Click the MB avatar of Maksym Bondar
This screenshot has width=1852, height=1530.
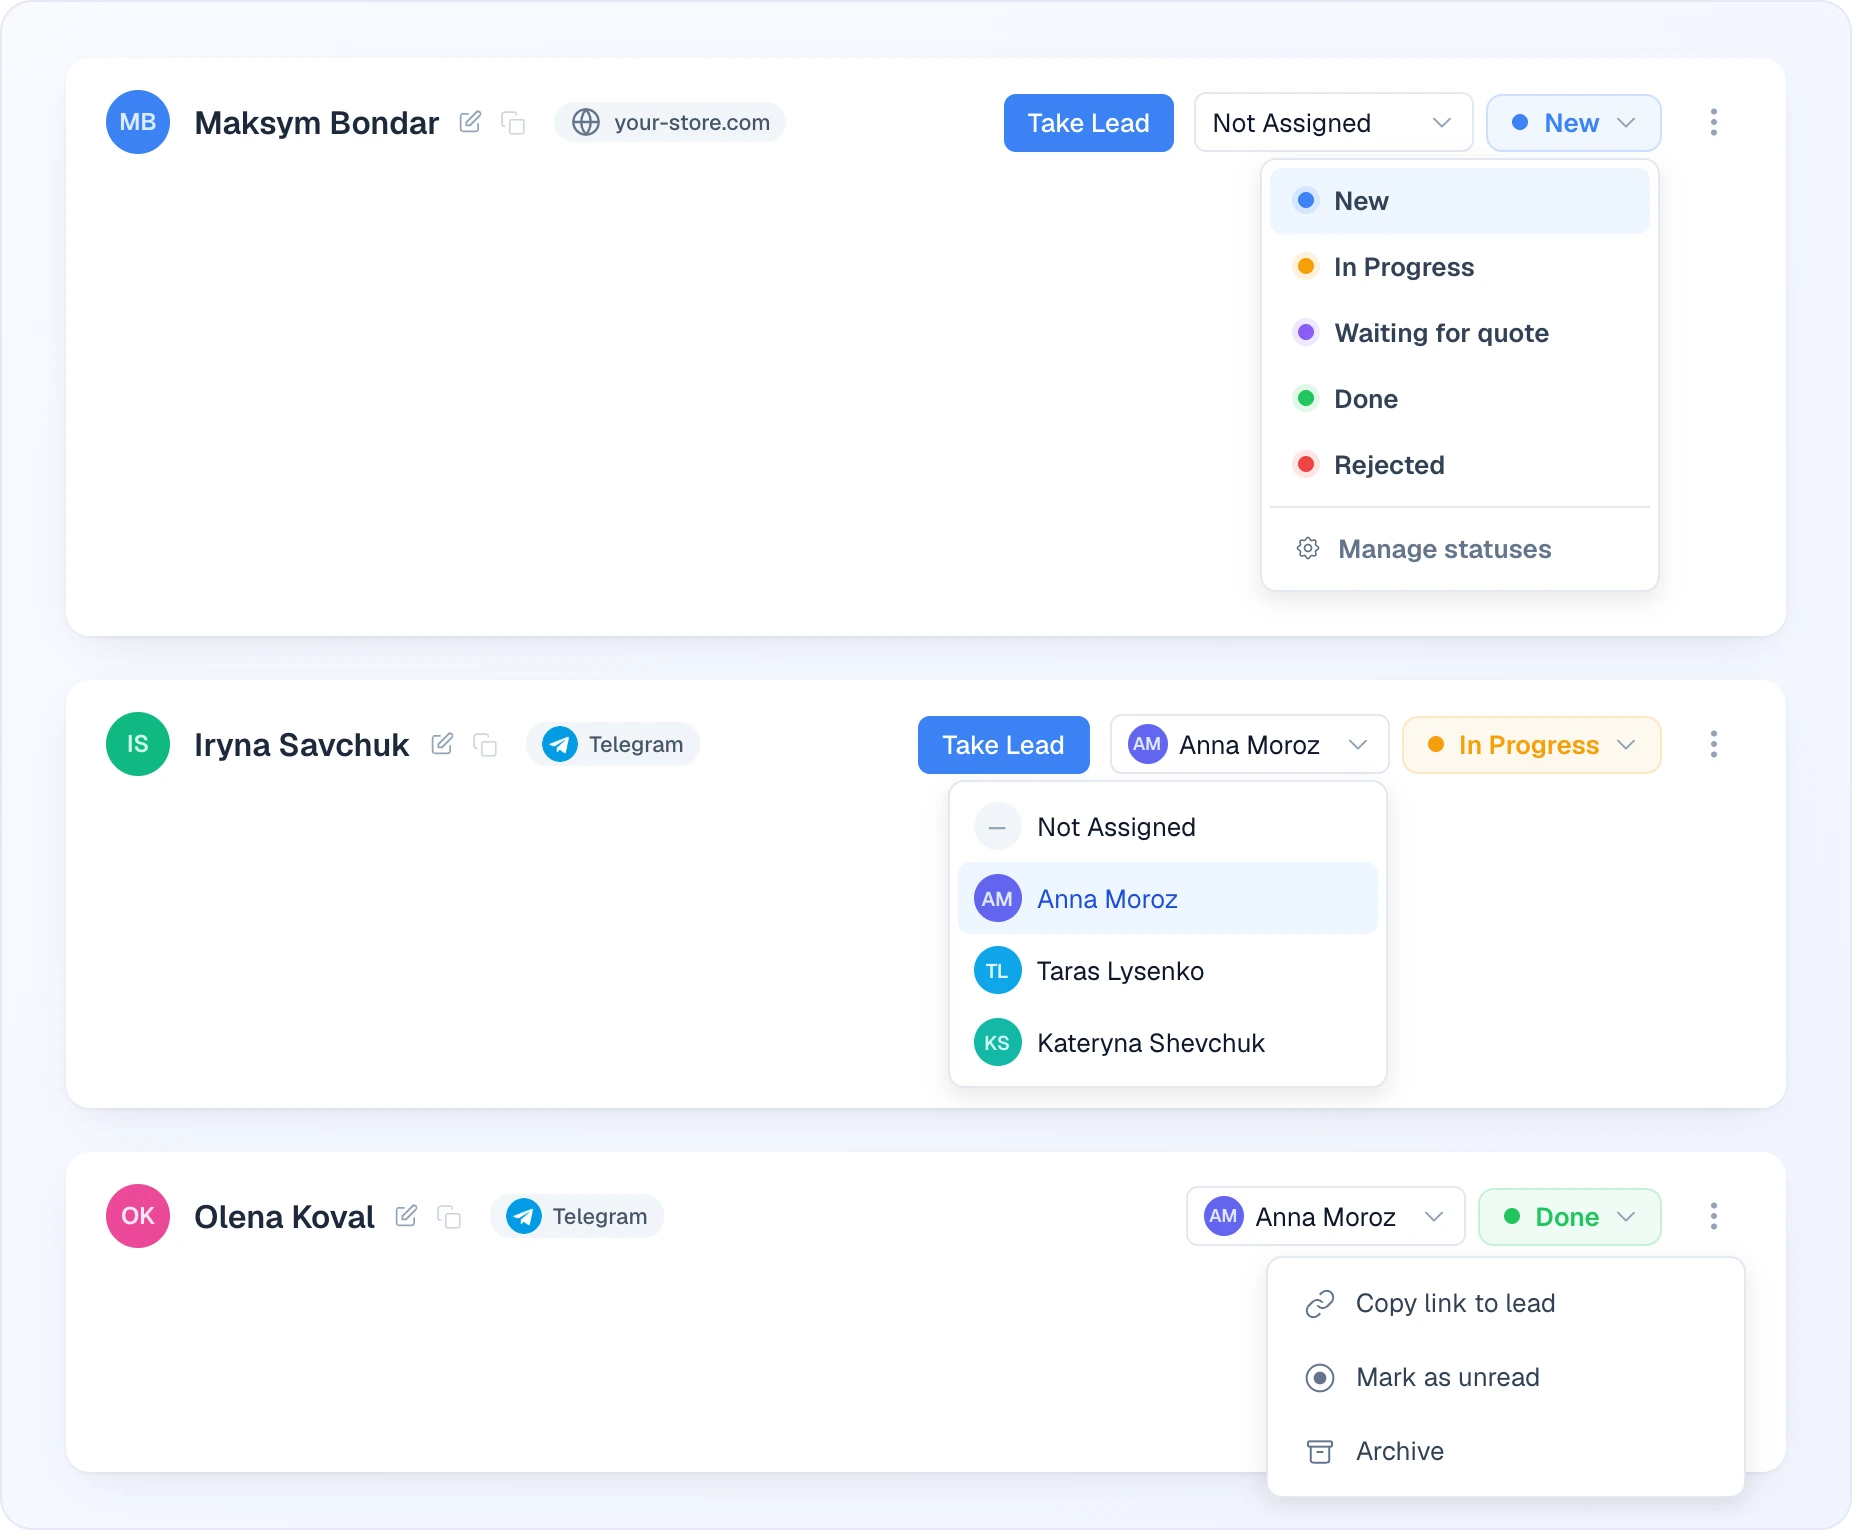point(138,122)
